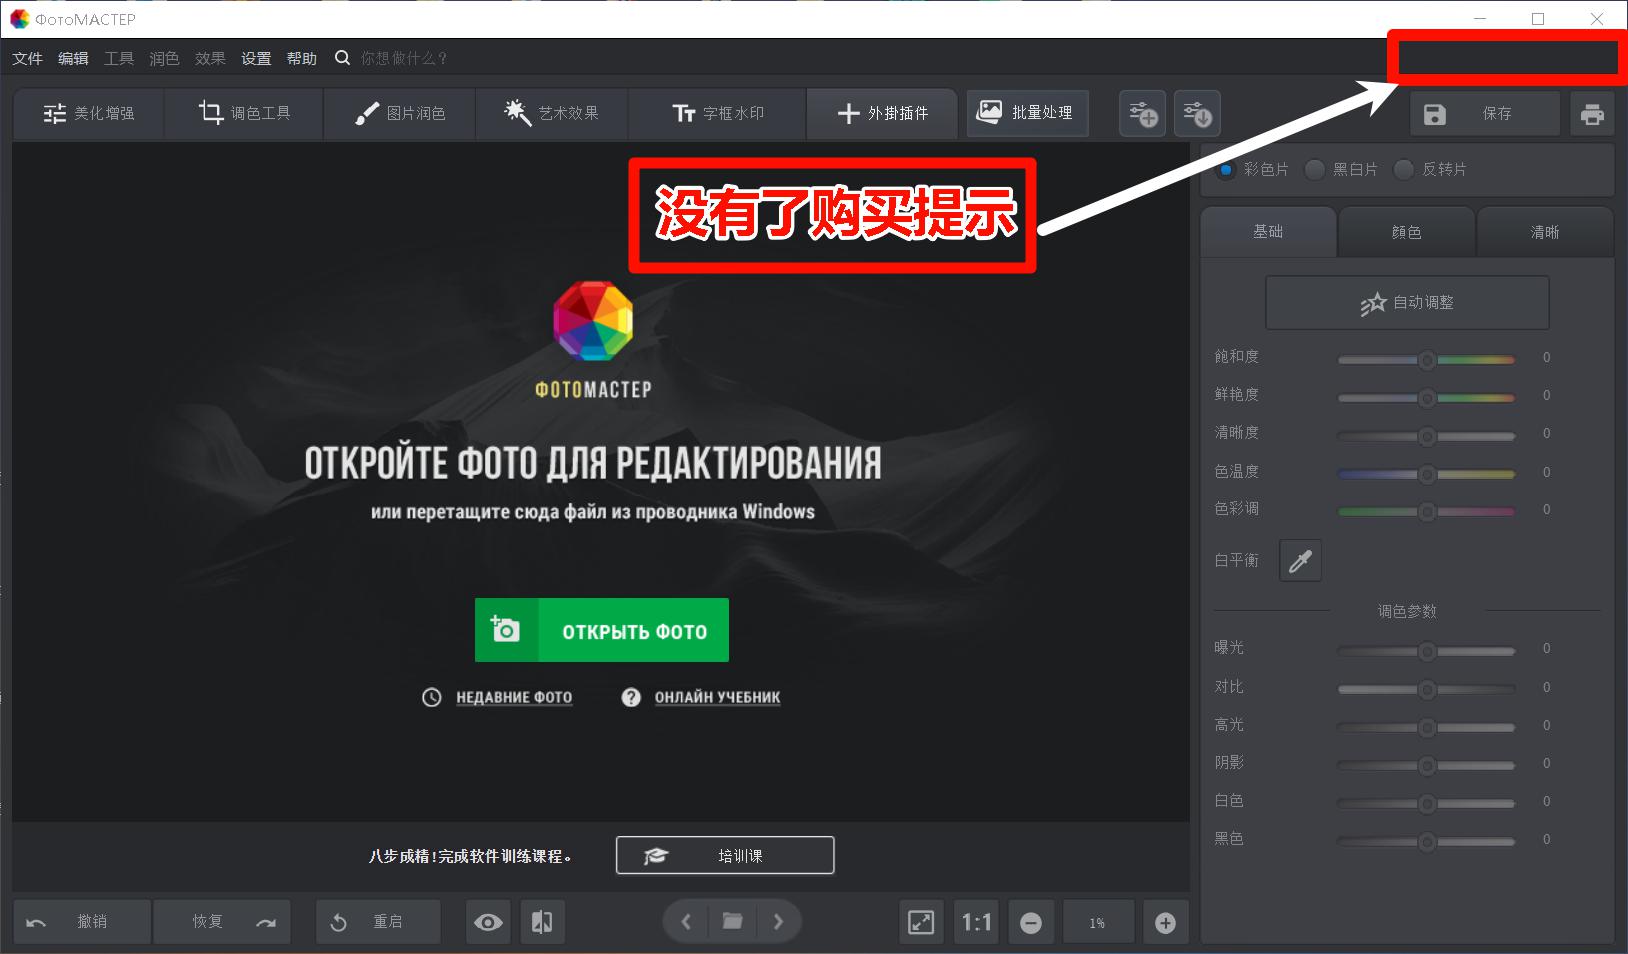
Task: Click the 重启 reset button
Action: click(x=378, y=921)
